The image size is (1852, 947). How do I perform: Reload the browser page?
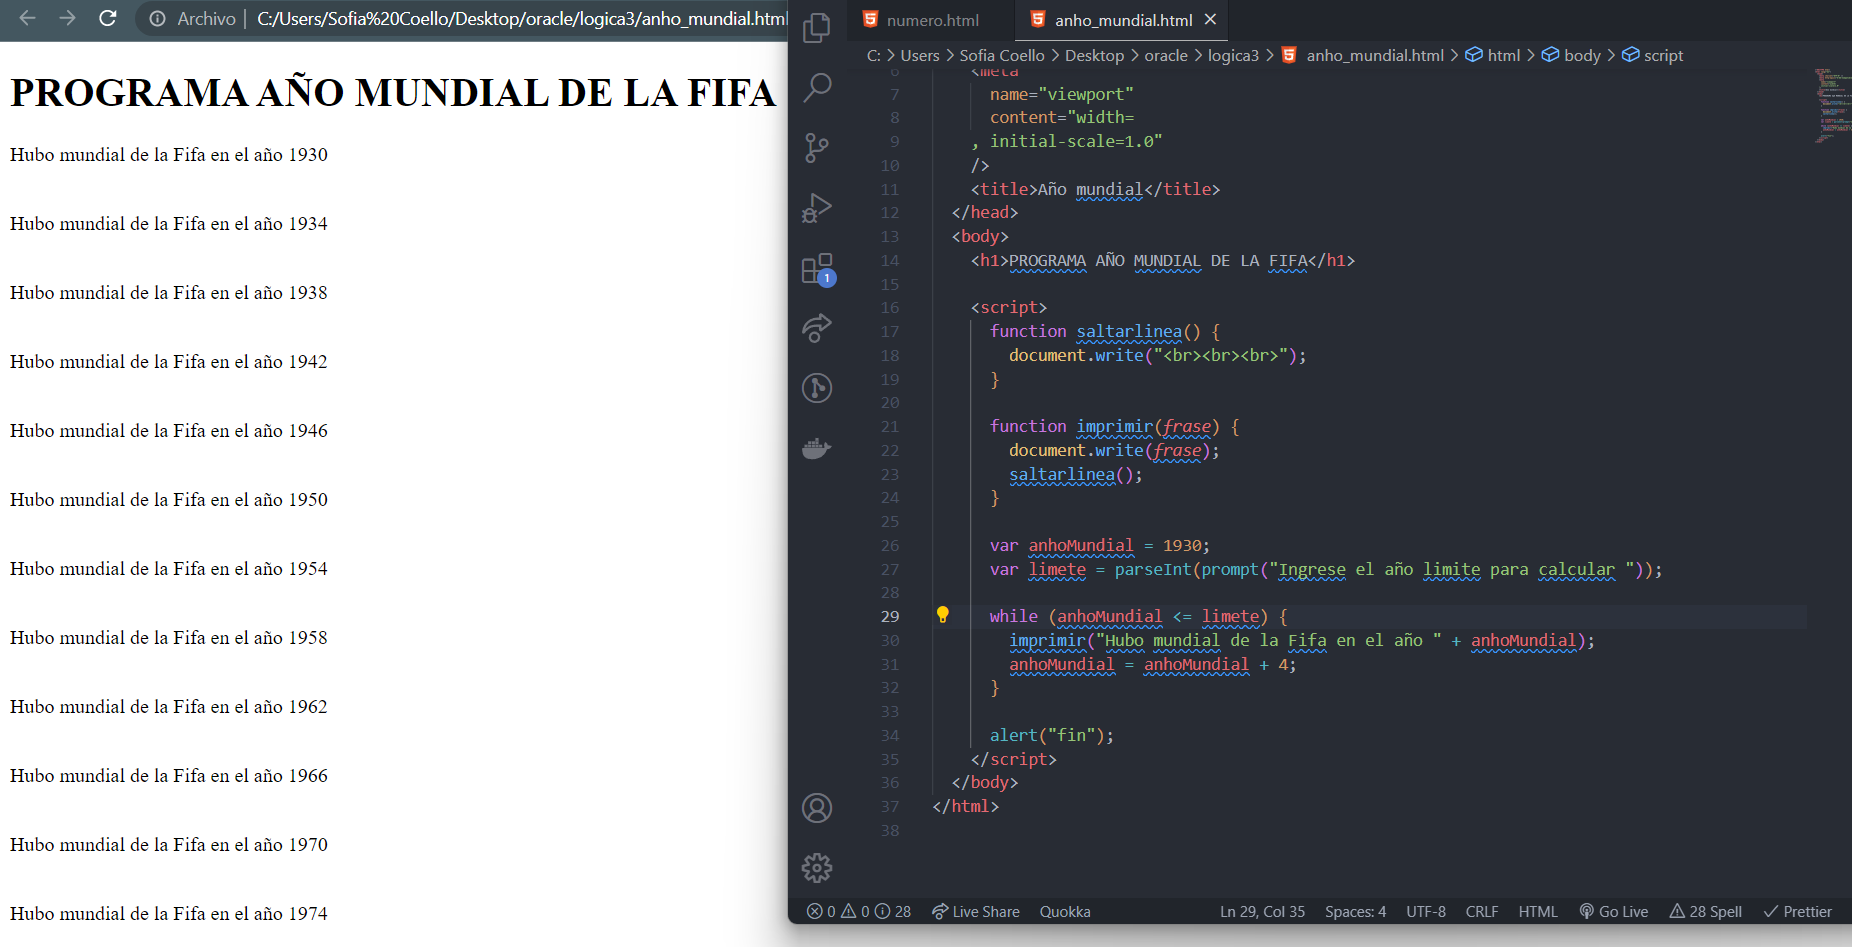tap(108, 18)
